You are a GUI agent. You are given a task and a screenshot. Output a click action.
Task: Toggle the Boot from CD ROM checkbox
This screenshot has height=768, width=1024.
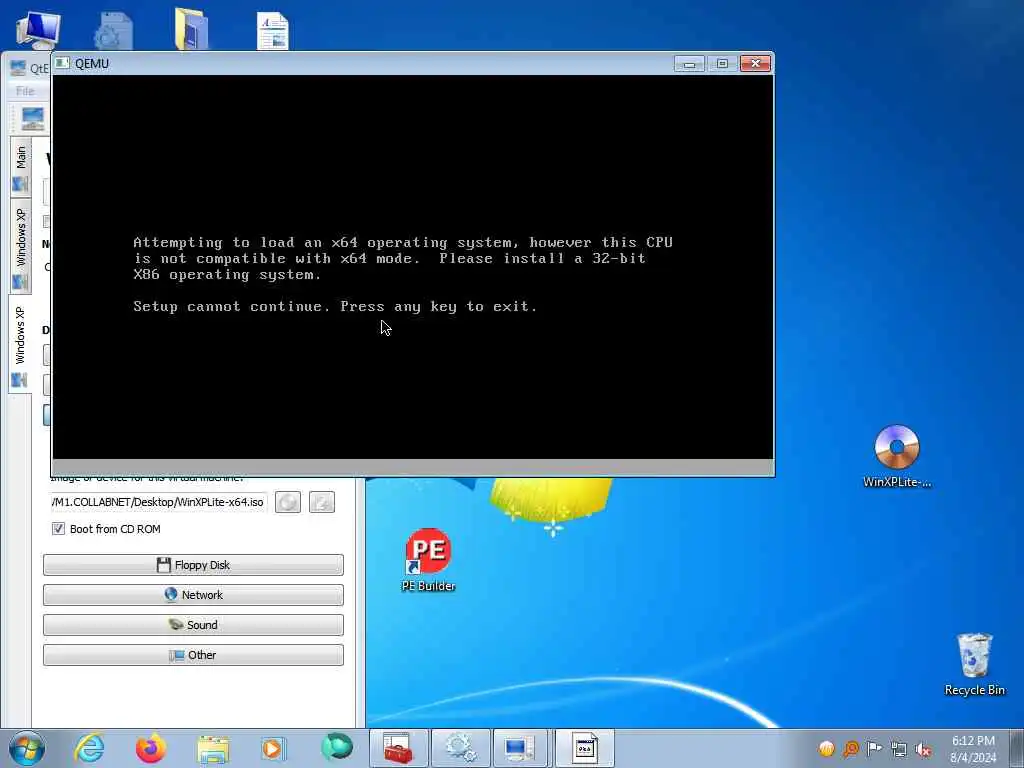(59, 529)
